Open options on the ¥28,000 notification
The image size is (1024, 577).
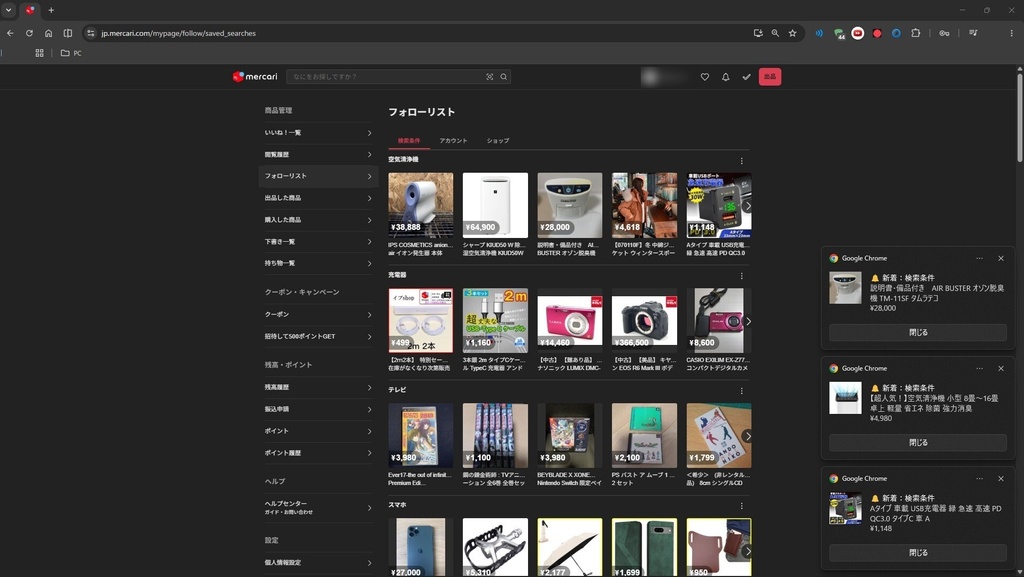[x=979, y=258]
